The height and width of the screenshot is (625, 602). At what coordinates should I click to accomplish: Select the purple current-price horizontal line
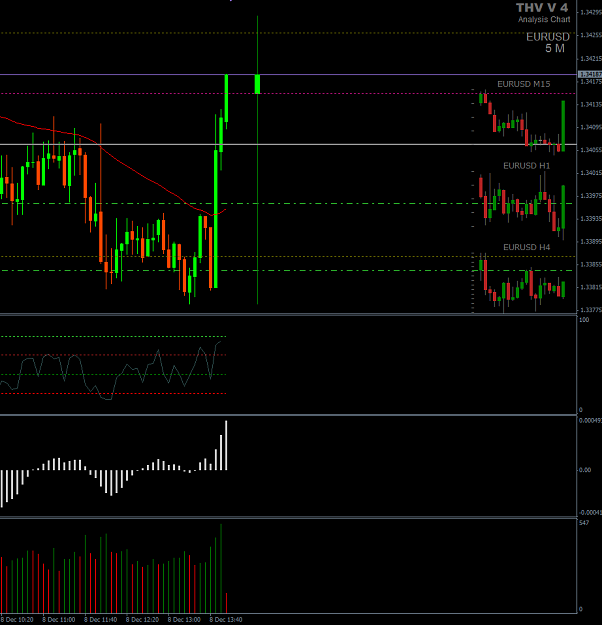pos(289,75)
